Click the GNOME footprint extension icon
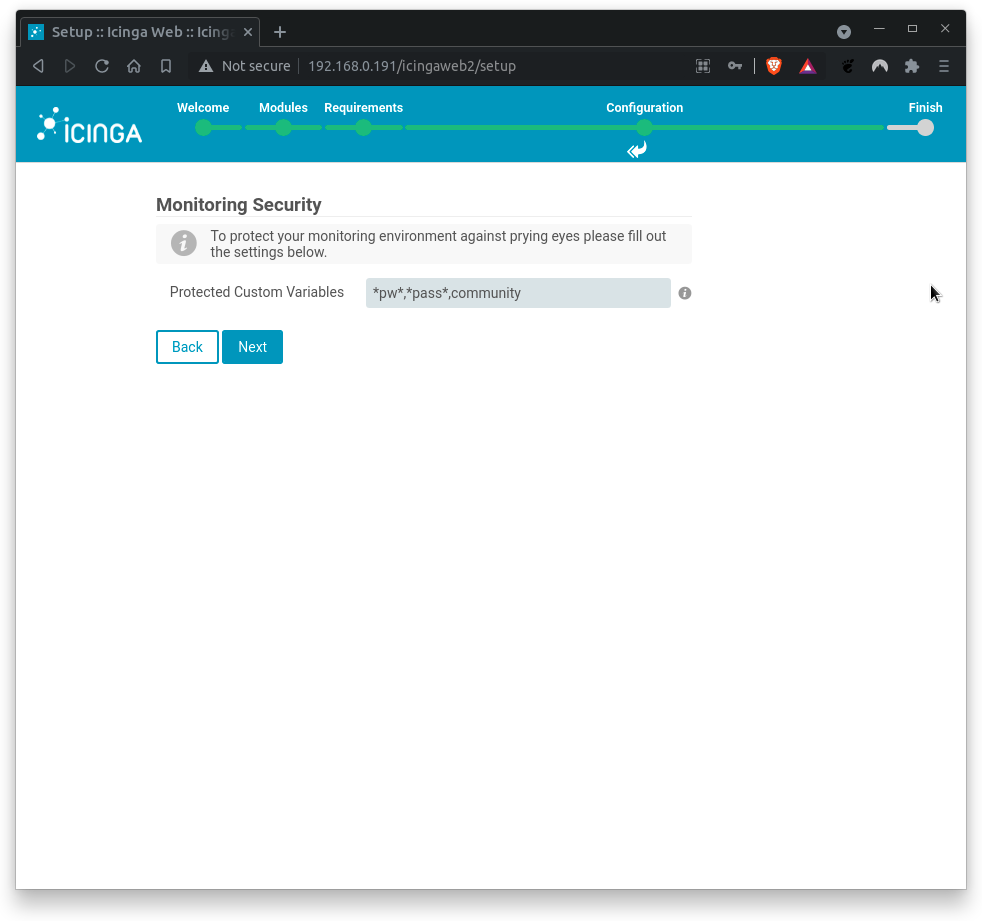 tap(847, 66)
